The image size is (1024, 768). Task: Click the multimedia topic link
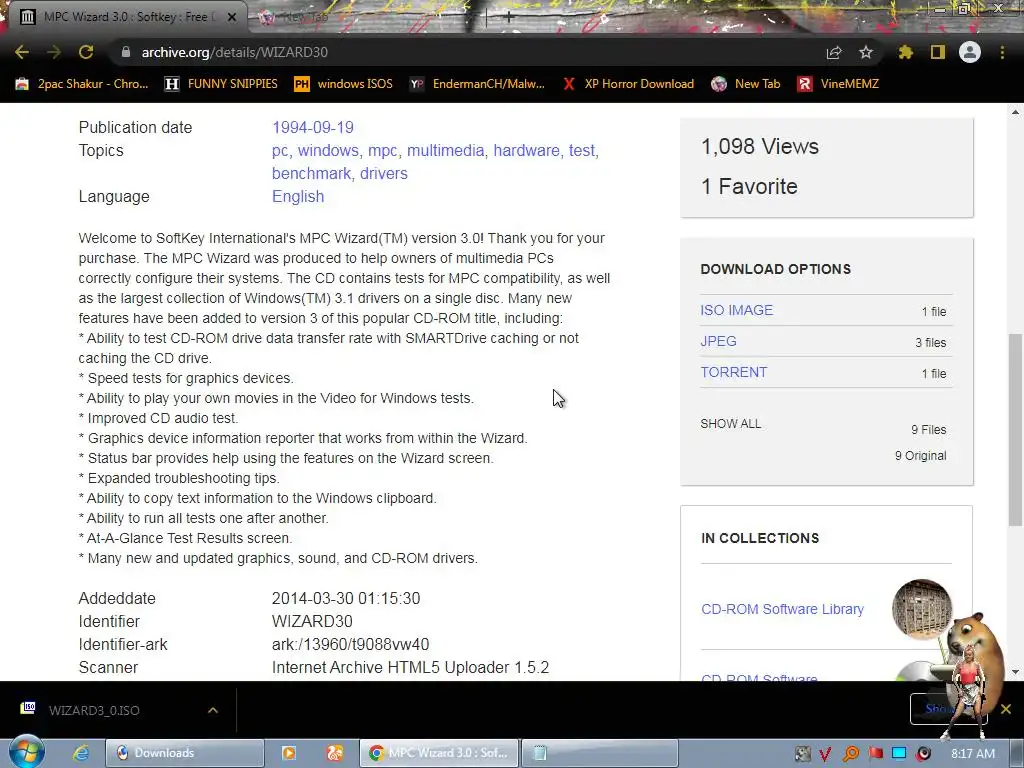click(x=445, y=150)
